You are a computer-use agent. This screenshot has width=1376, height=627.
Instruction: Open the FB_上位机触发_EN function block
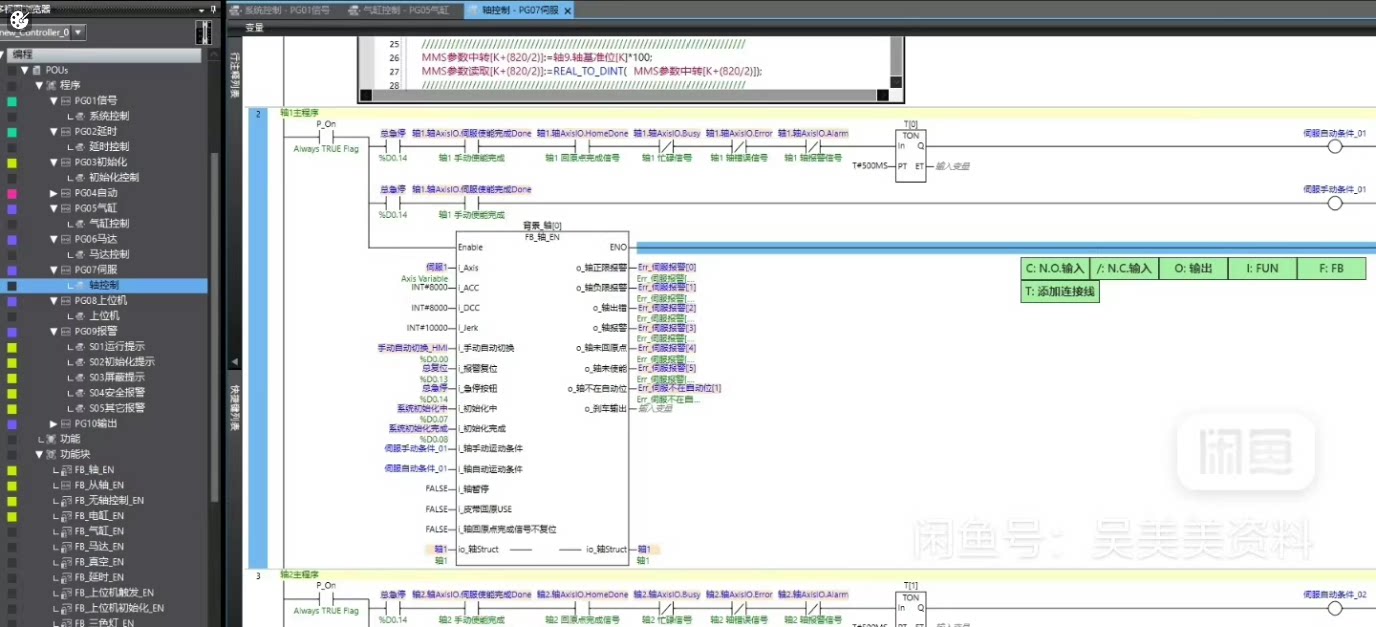click(x=114, y=592)
